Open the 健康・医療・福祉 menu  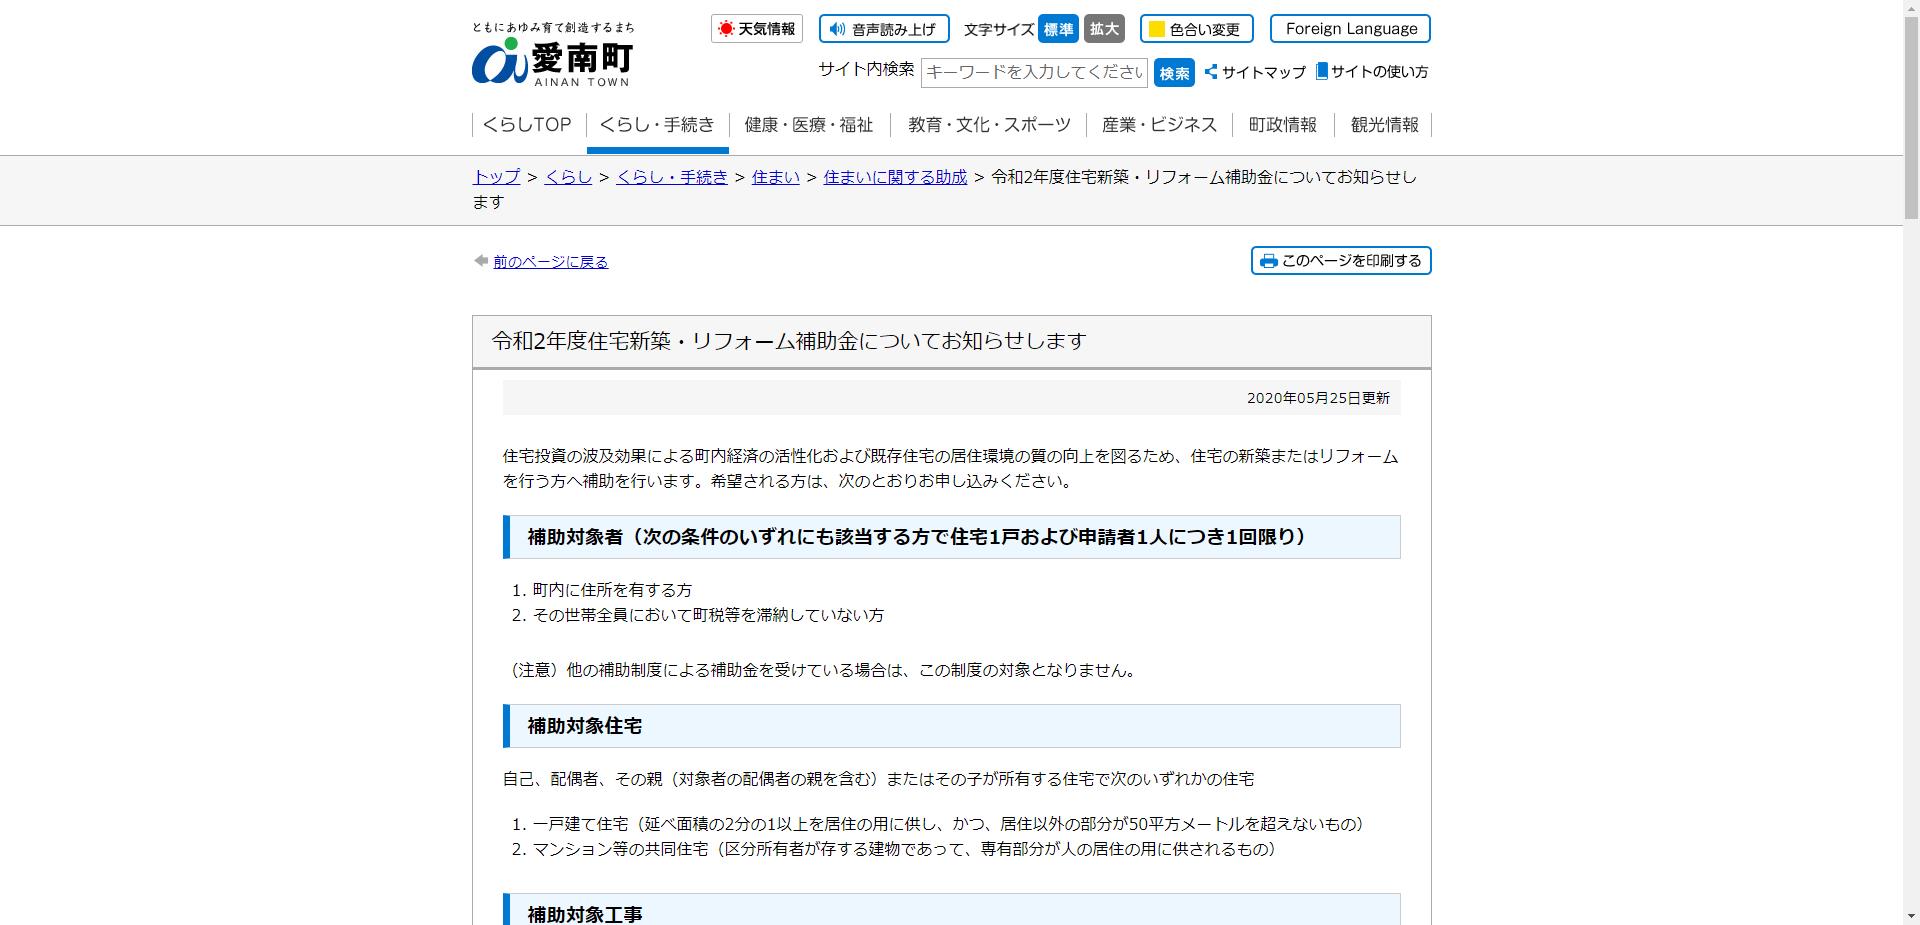[x=806, y=125]
